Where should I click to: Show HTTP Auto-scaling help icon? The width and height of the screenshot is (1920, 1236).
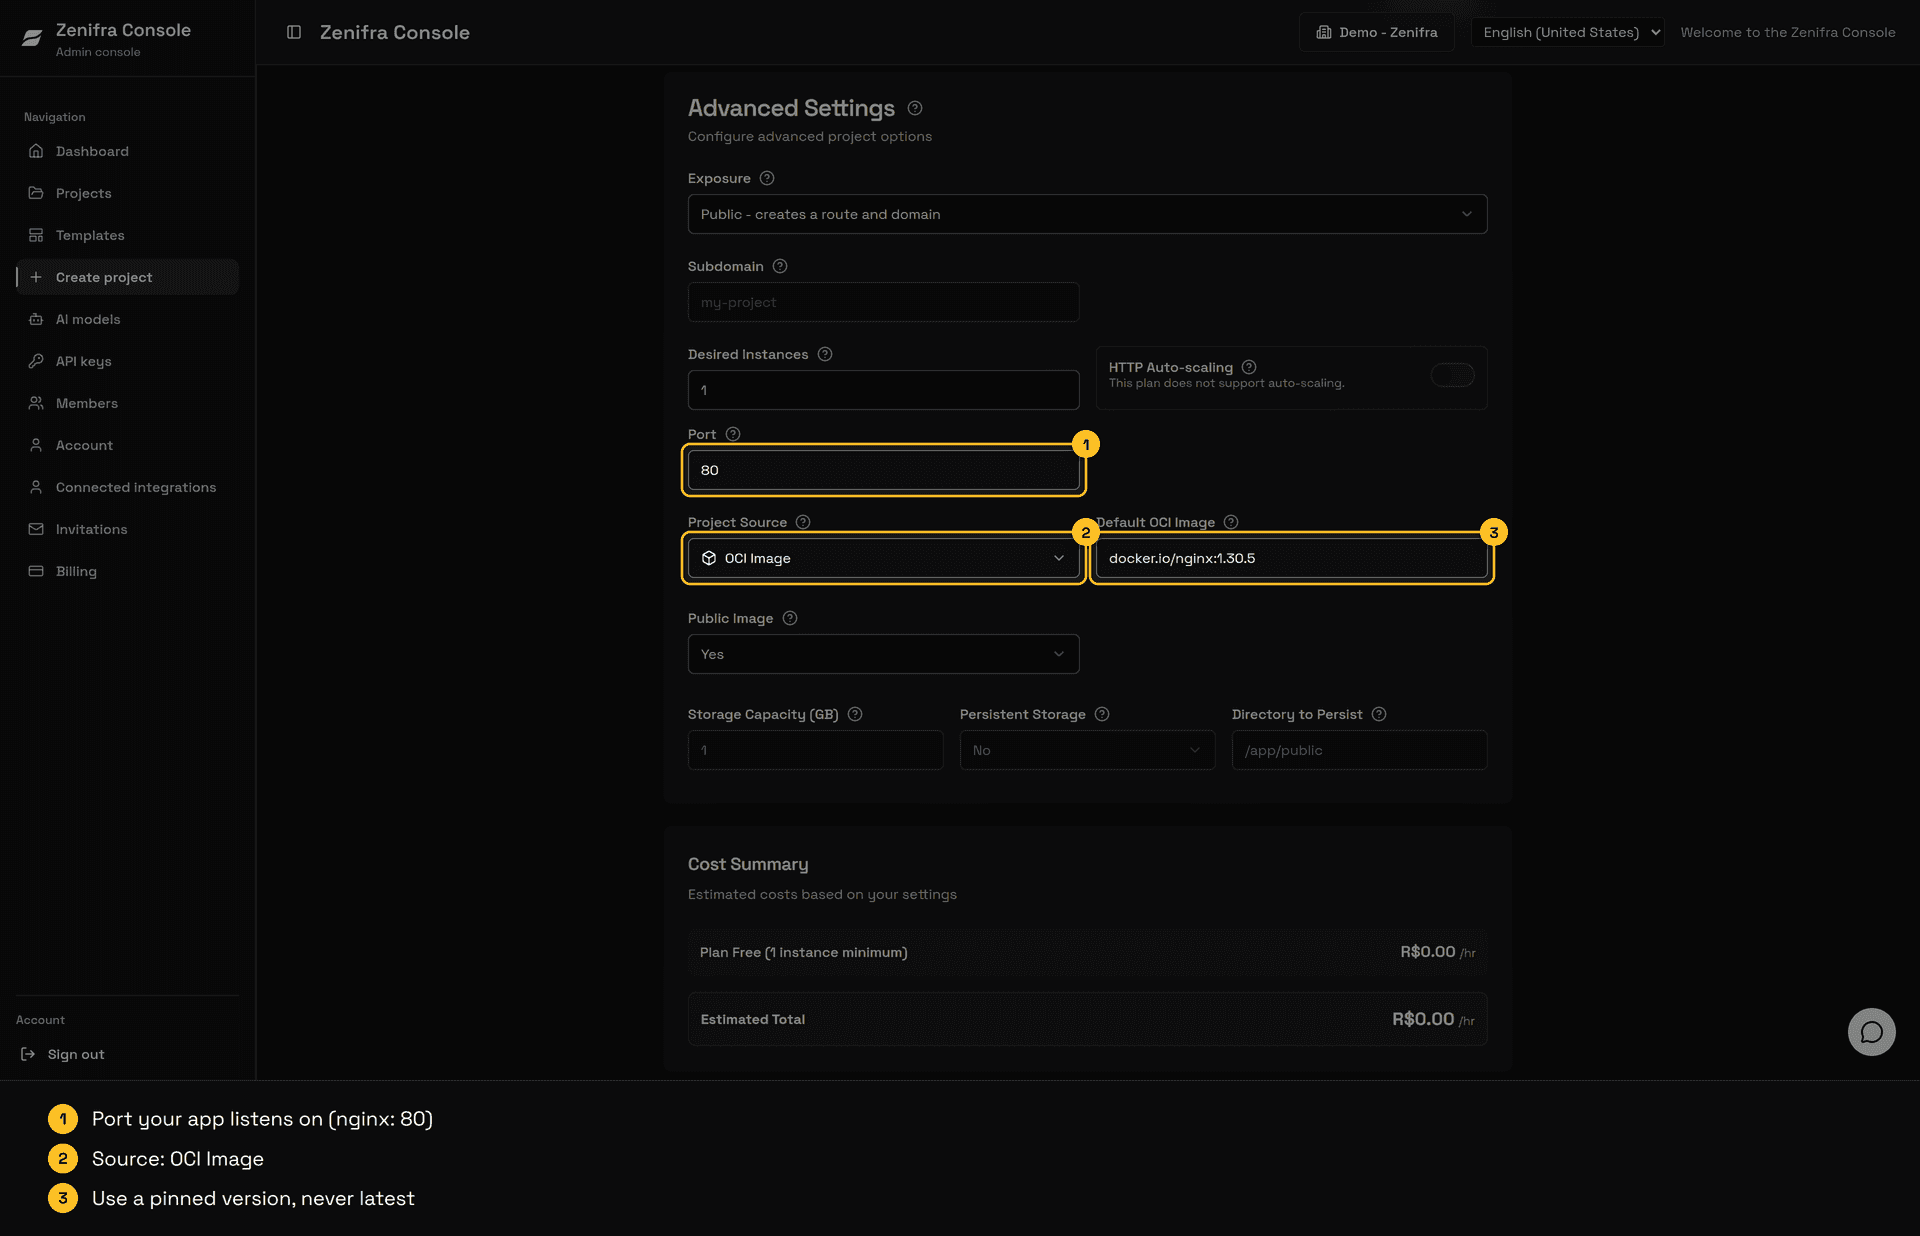point(1249,367)
